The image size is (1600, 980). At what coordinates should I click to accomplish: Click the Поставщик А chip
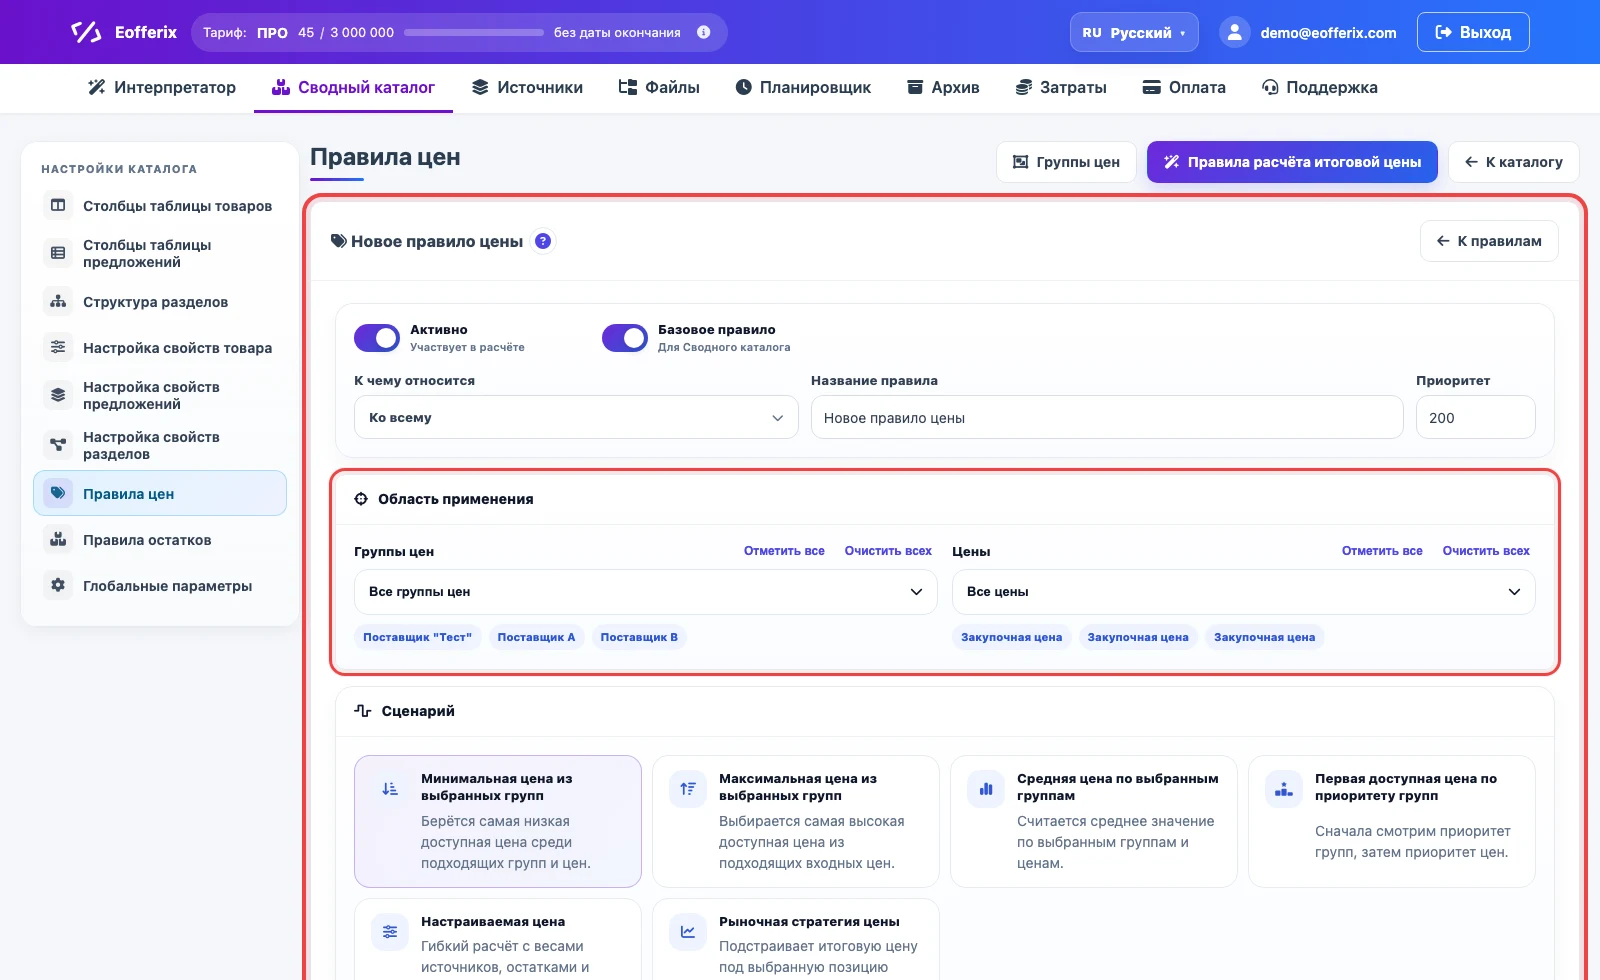(536, 637)
